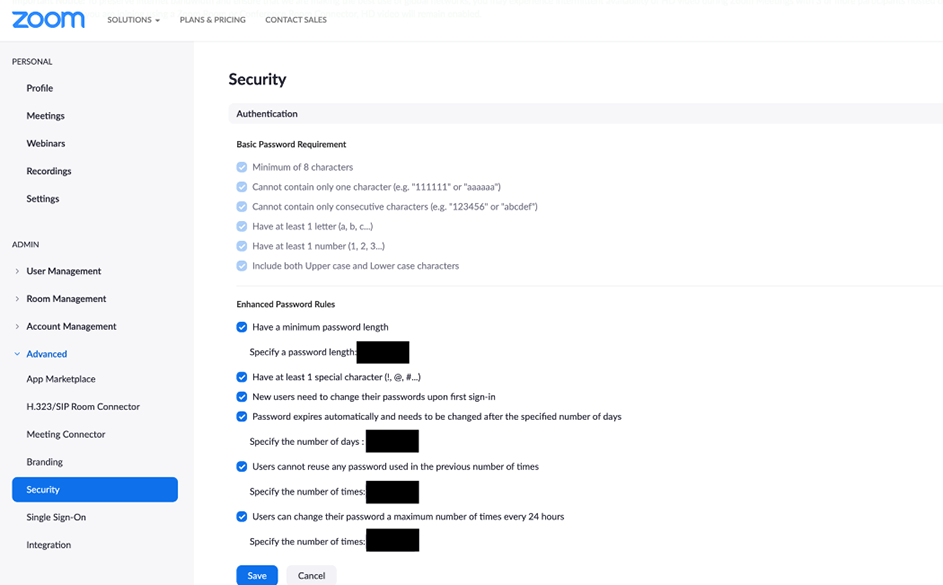Image resolution: width=943 pixels, height=585 pixels.
Task: Expand the Room Management section
Action: coord(66,299)
